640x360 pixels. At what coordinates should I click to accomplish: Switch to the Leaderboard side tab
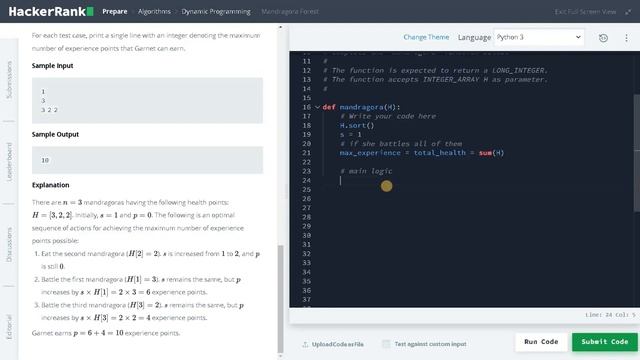[9, 162]
